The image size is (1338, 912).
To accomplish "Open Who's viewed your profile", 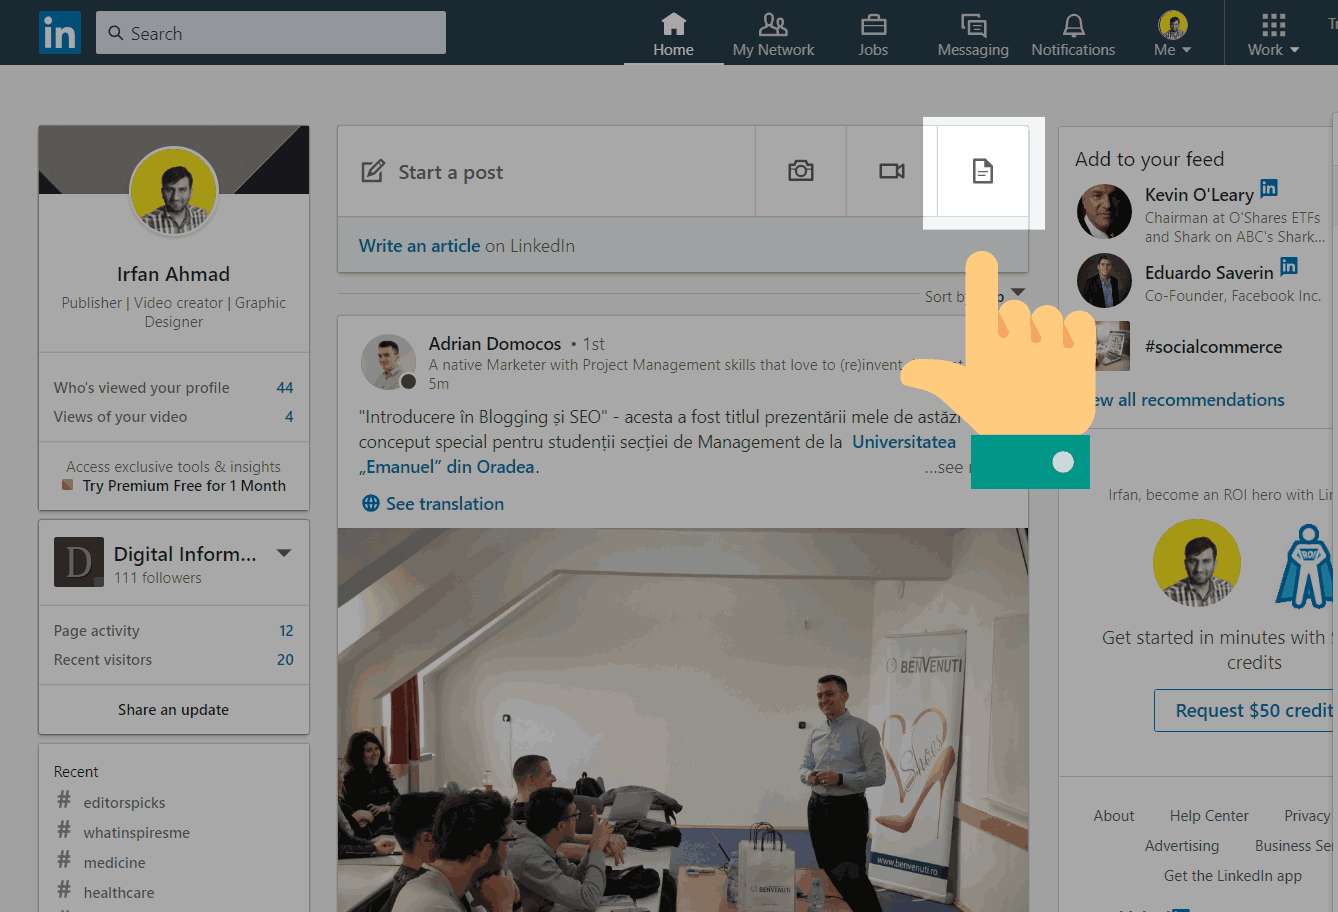I will 174,387.
